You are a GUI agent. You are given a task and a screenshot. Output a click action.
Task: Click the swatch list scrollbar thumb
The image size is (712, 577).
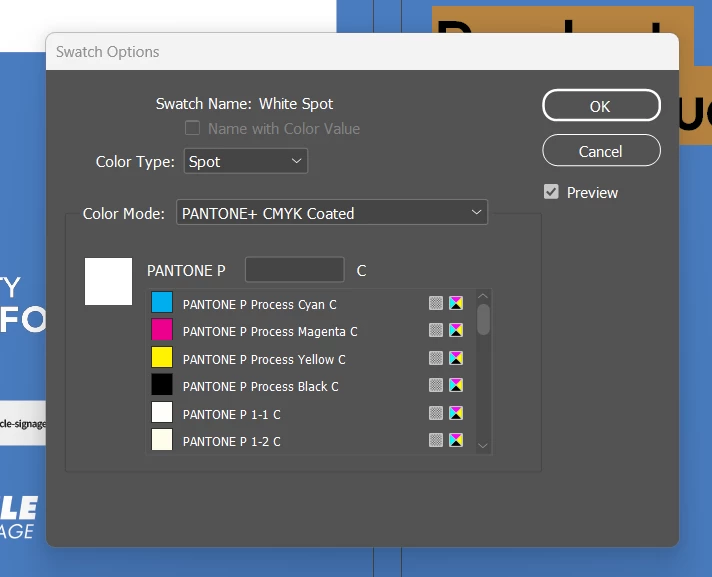[x=484, y=319]
